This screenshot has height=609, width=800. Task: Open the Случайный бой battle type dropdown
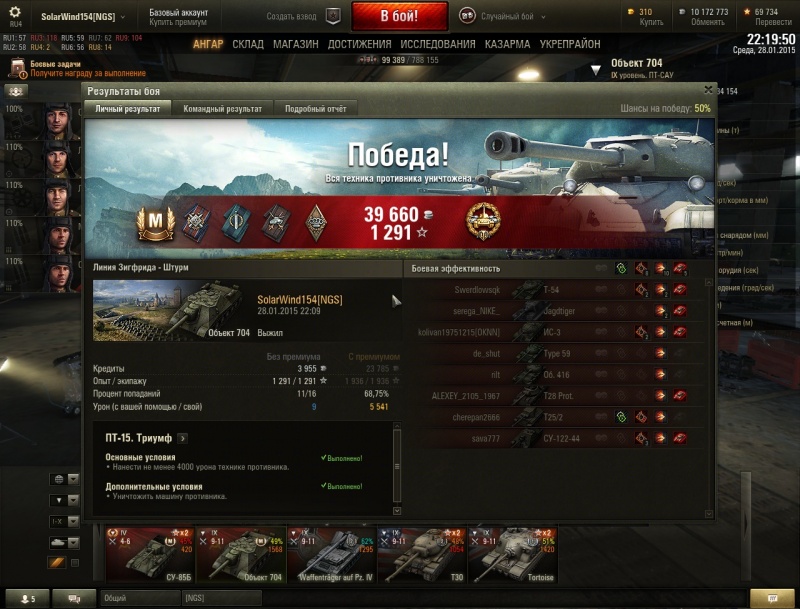(503, 16)
